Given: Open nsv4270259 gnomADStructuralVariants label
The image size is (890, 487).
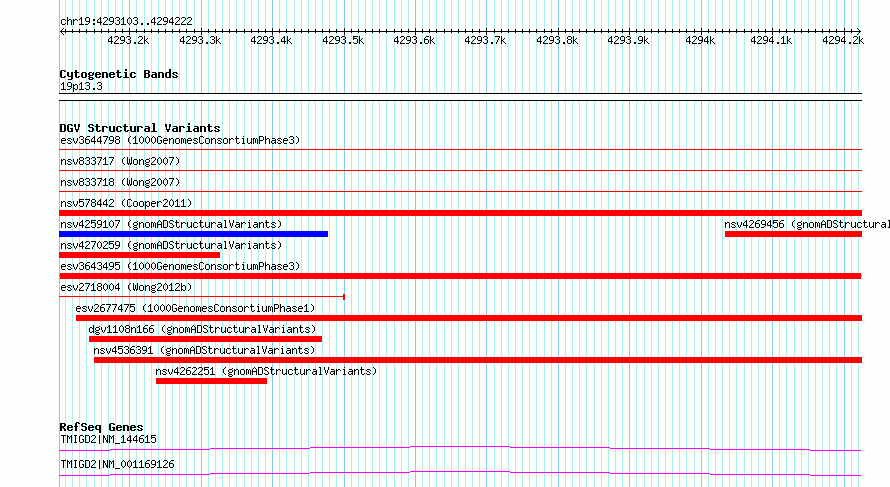Looking at the screenshot, I should click(x=171, y=245).
